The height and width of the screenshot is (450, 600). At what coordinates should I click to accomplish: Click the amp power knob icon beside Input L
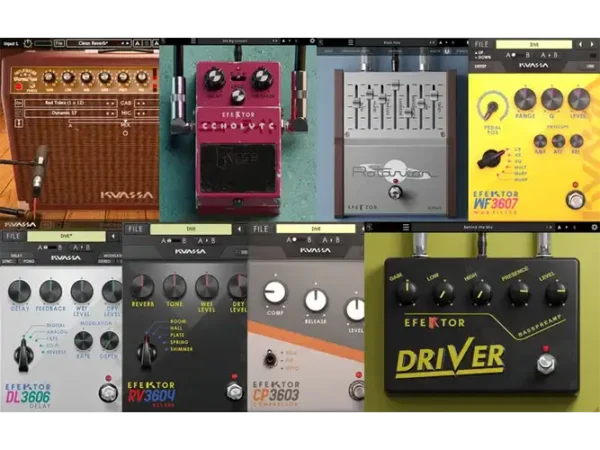click(x=28, y=43)
